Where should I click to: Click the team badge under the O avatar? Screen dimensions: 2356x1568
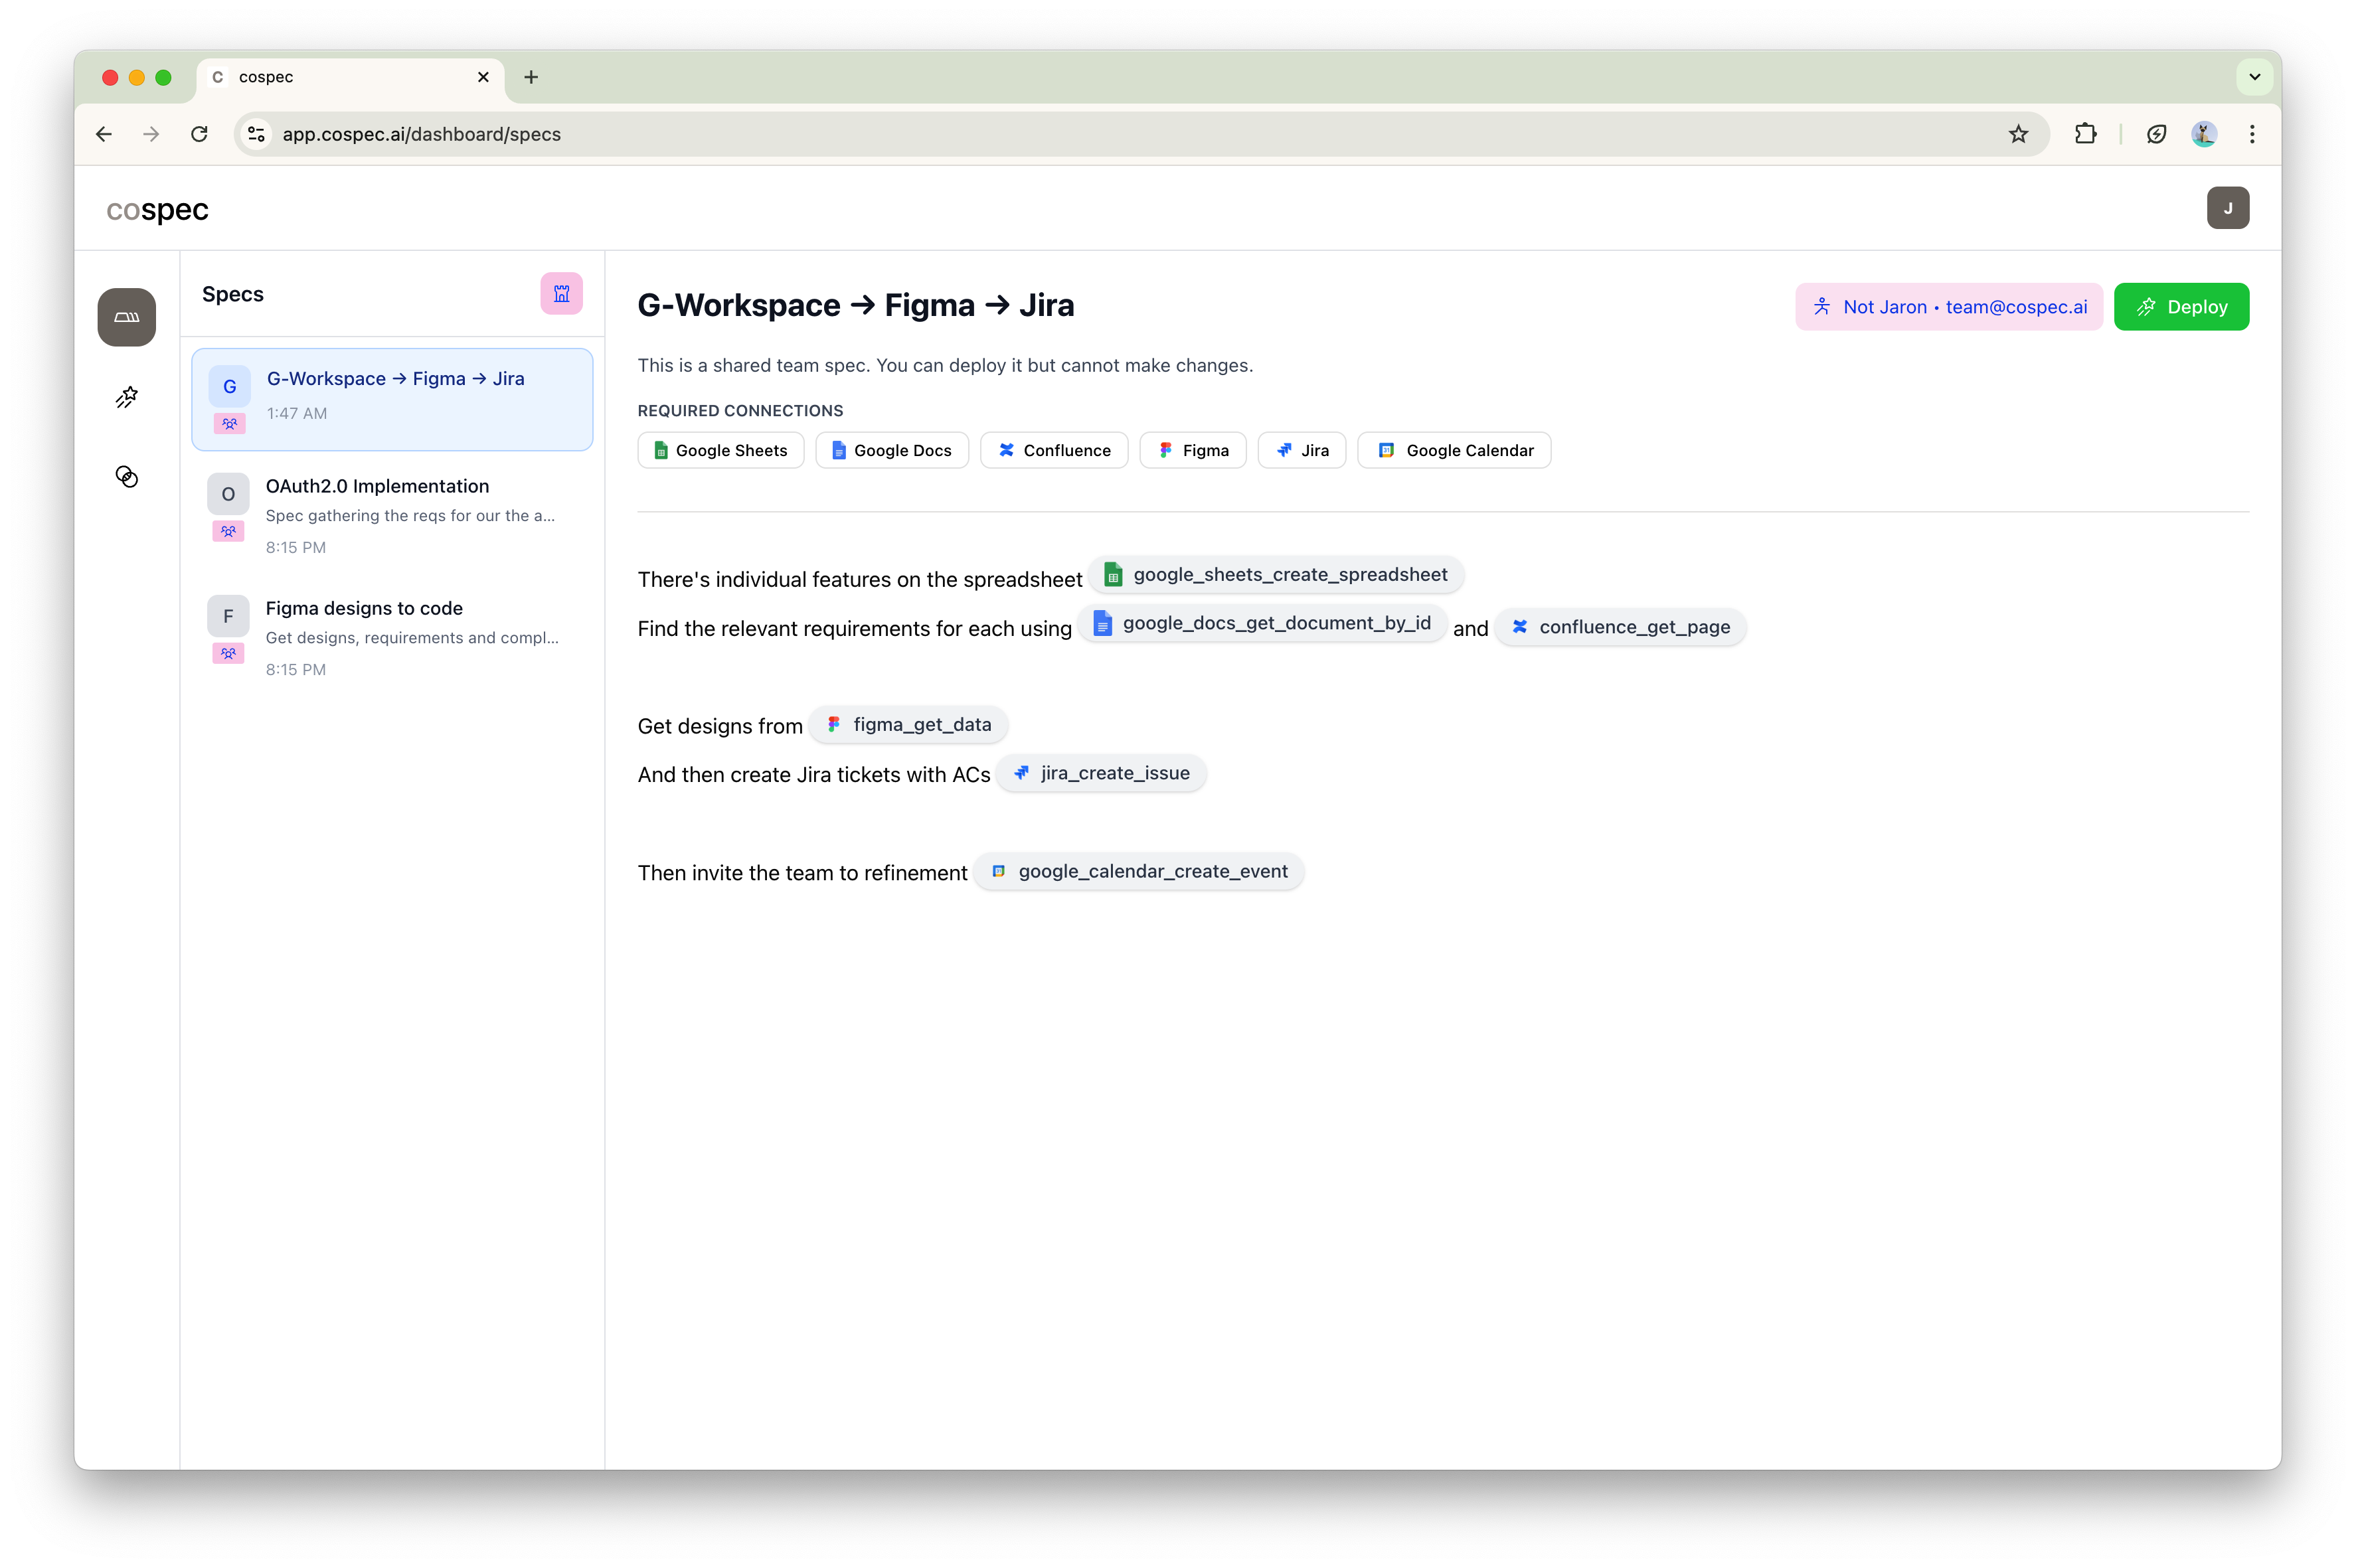[x=228, y=531]
